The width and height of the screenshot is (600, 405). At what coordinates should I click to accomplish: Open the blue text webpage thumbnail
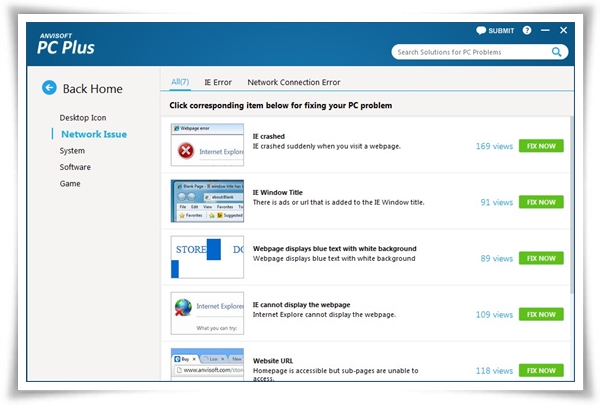pos(207,257)
